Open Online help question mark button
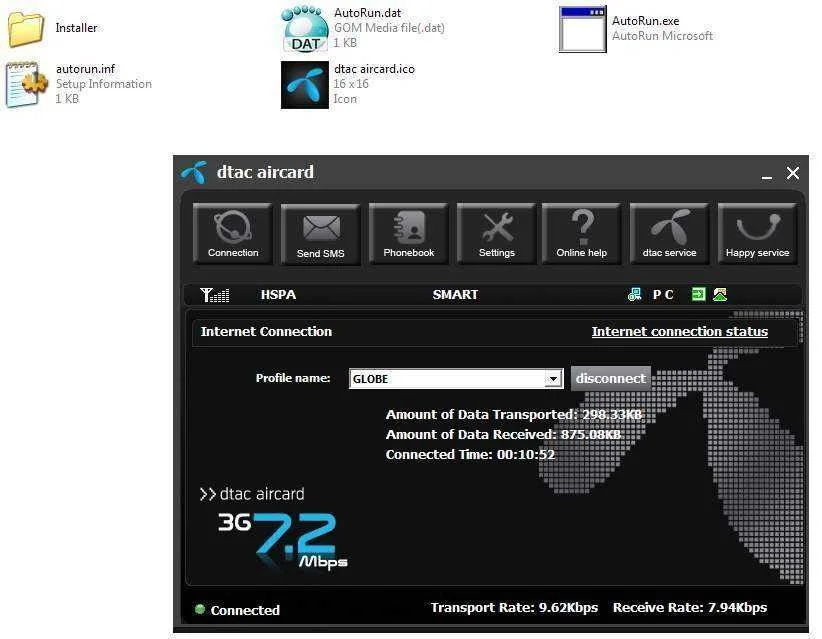 [581, 233]
